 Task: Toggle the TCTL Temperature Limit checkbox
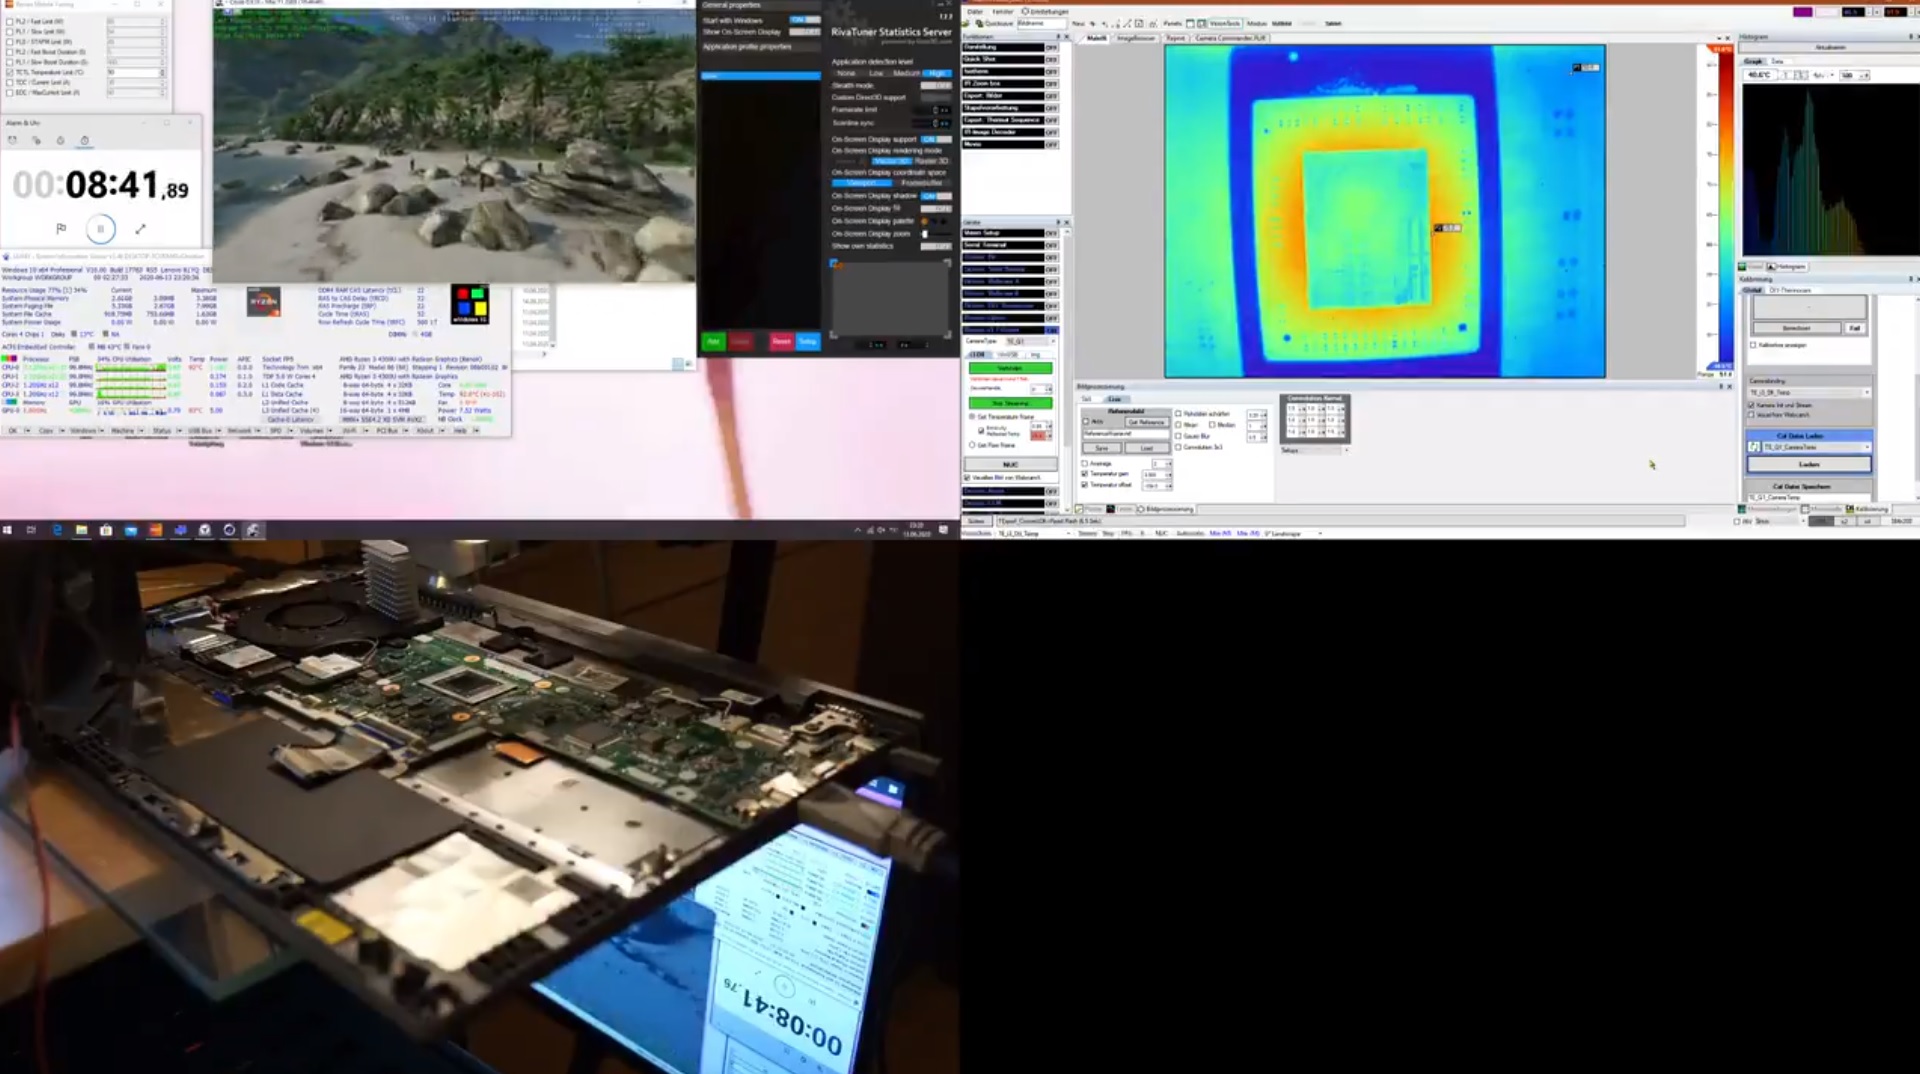click(x=10, y=72)
